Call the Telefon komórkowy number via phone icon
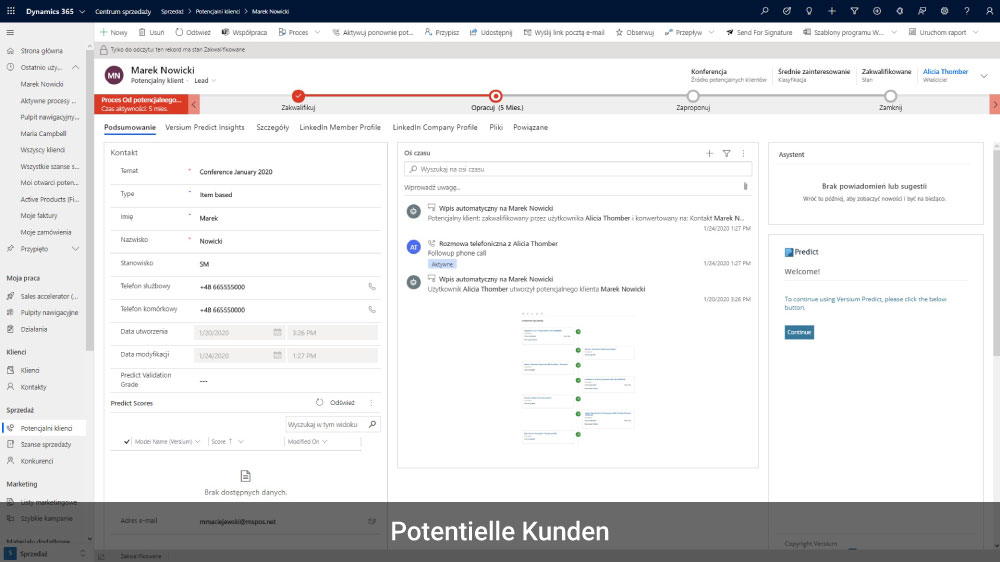The width and height of the screenshot is (1000, 562). click(372, 310)
